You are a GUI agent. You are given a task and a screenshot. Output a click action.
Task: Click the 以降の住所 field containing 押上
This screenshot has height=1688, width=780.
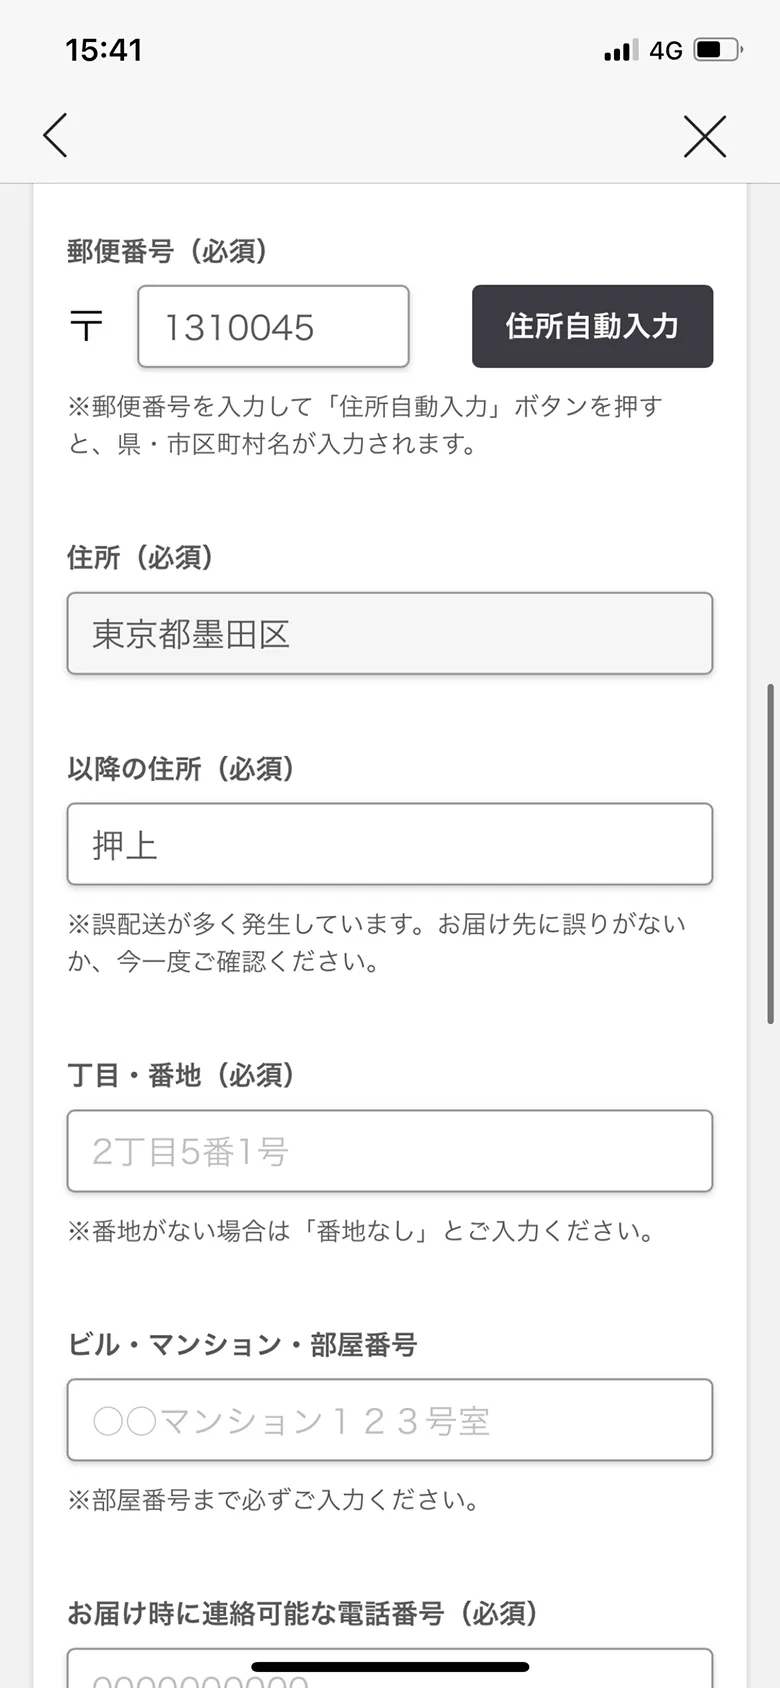point(390,845)
